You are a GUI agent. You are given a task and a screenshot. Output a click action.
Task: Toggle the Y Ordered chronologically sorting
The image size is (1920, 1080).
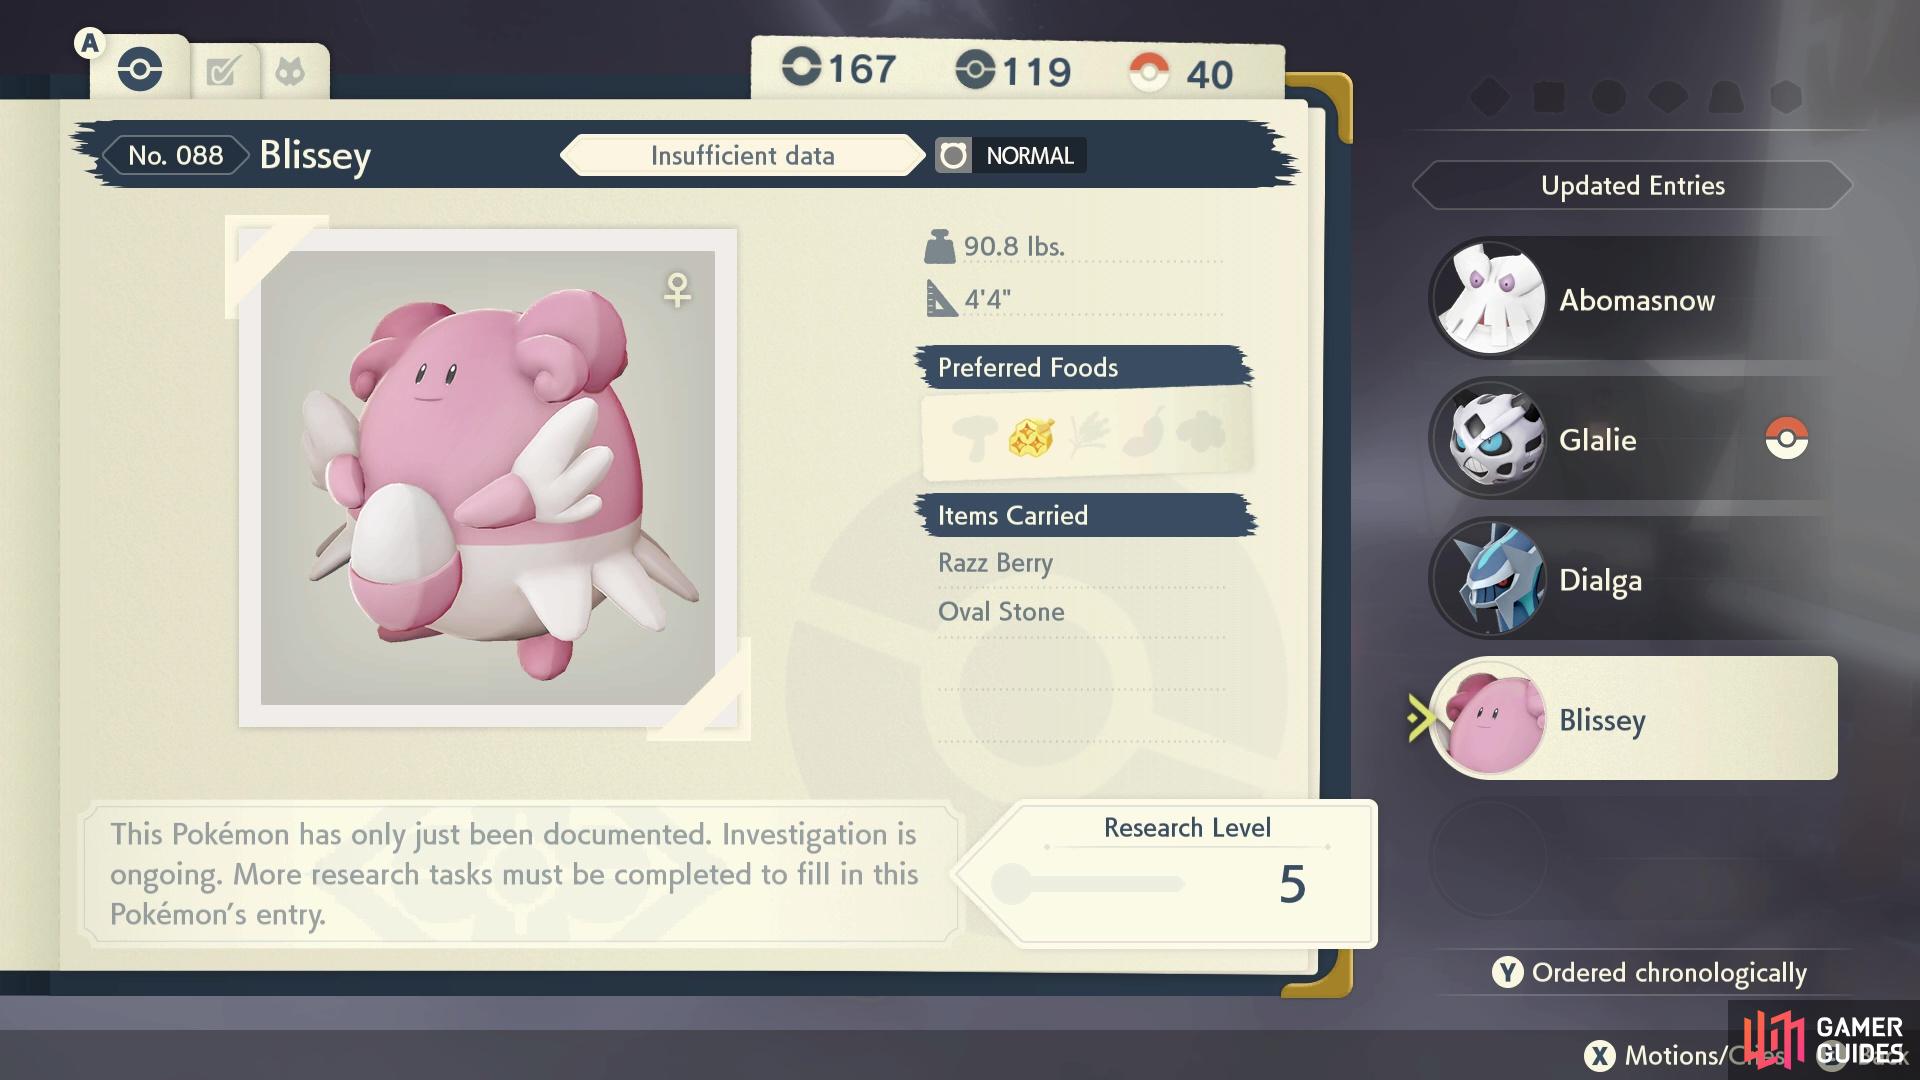pyautogui.click(x=1650, y=972)
